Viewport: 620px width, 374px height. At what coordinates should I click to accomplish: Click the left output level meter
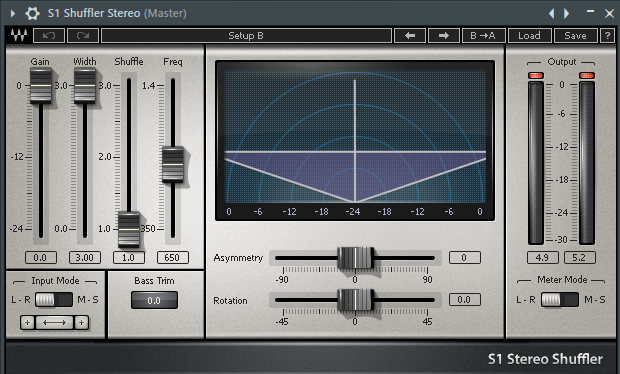(x=536, y=163)
